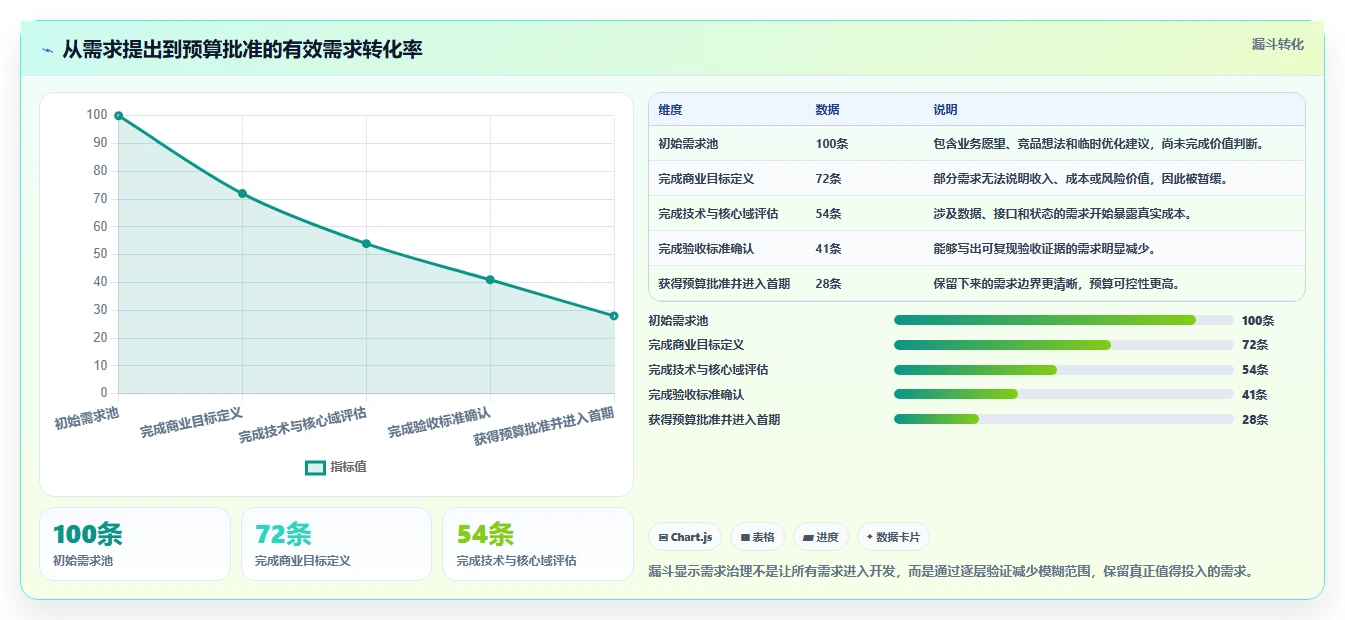Click the 维度 column header

[x=670, y=109]
